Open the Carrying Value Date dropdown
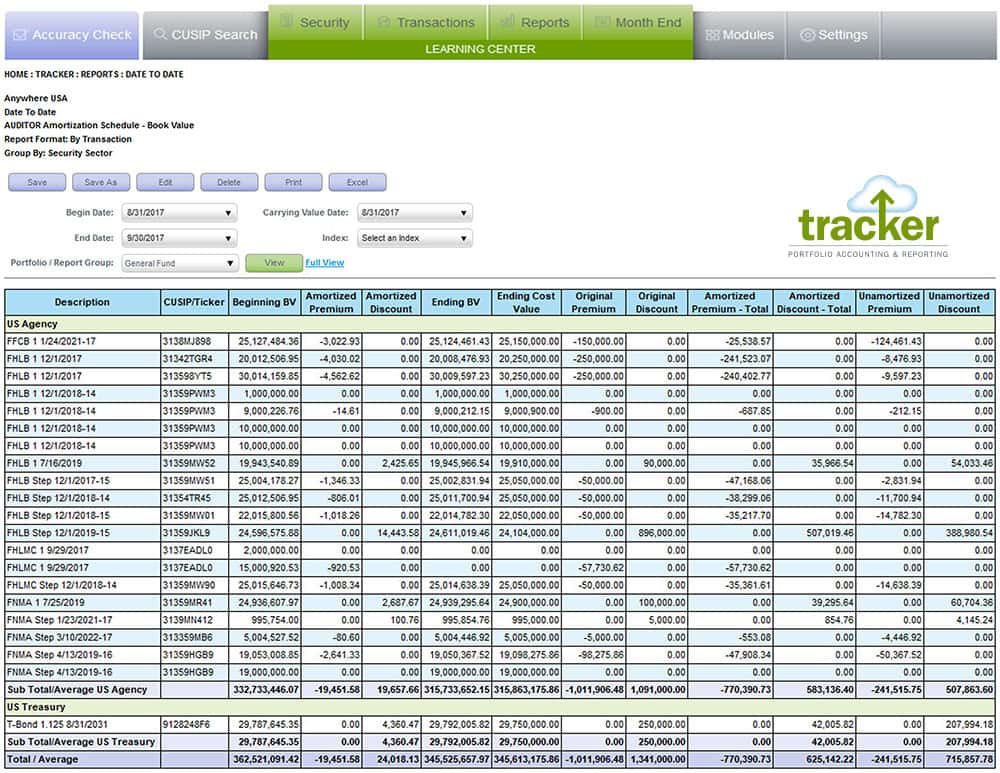The height and width of the screenshot is (773, 1000). tap(414, 213)
